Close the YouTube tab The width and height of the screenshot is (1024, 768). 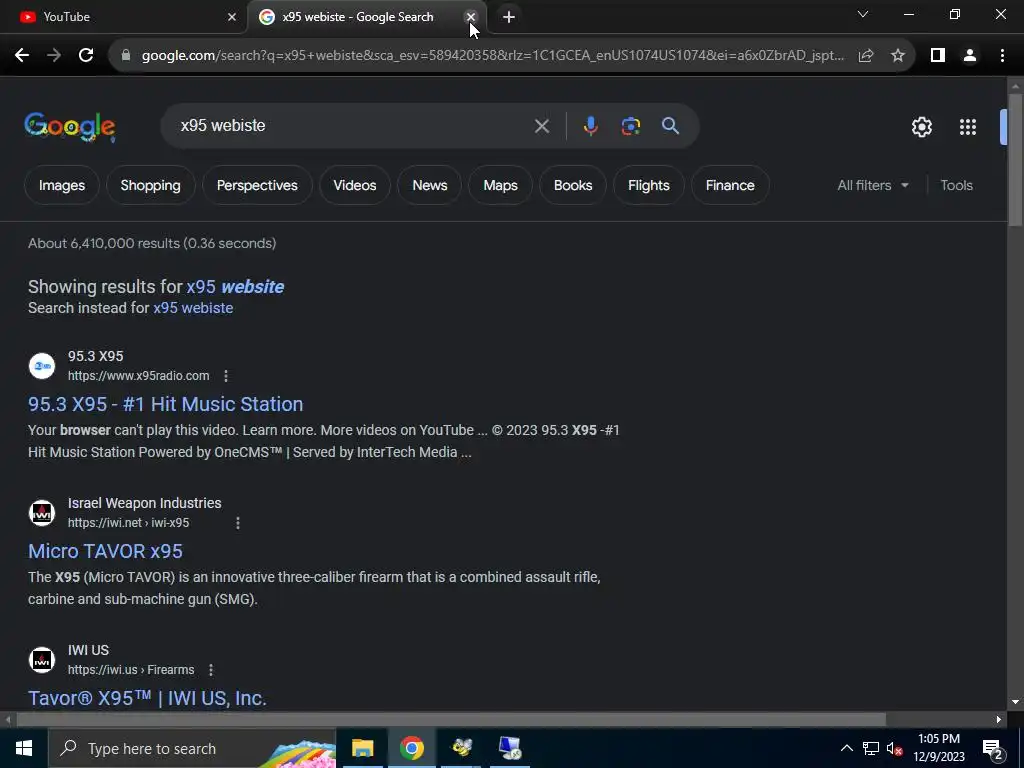232,17
